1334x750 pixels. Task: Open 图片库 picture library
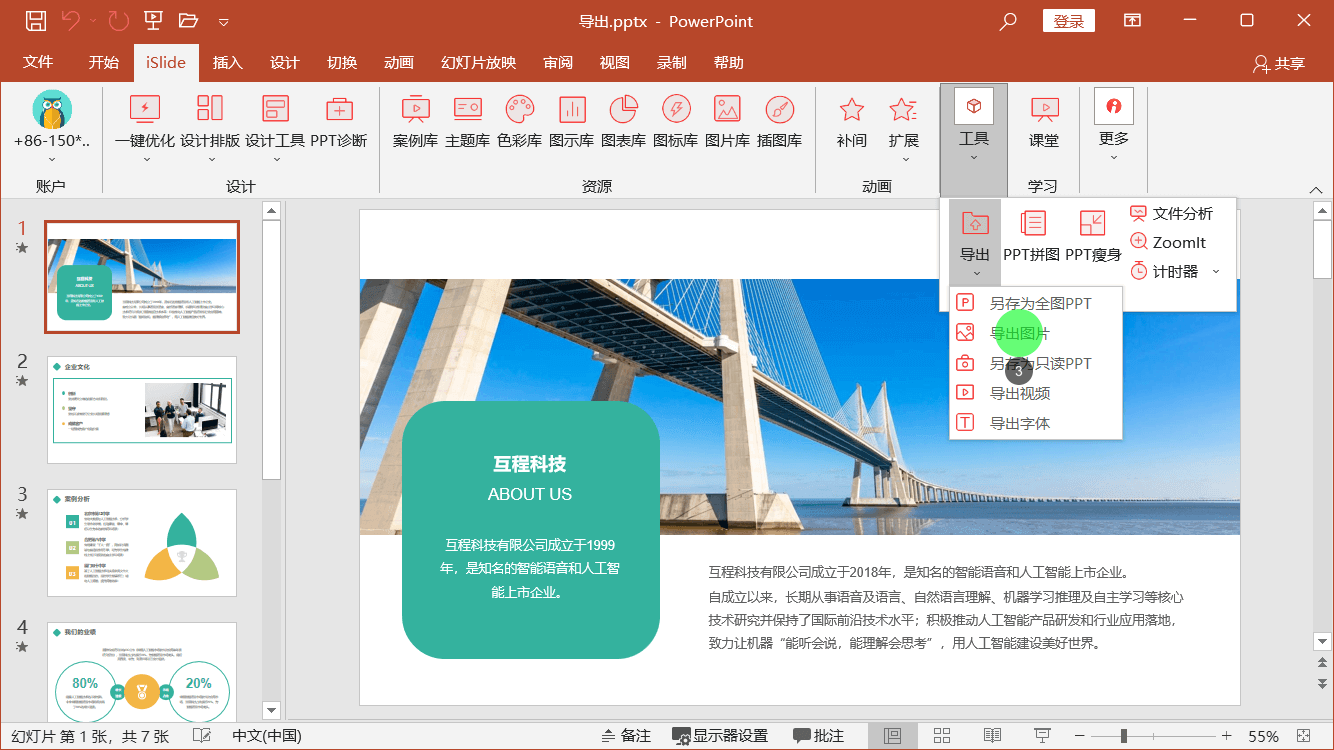coord(727,122)
